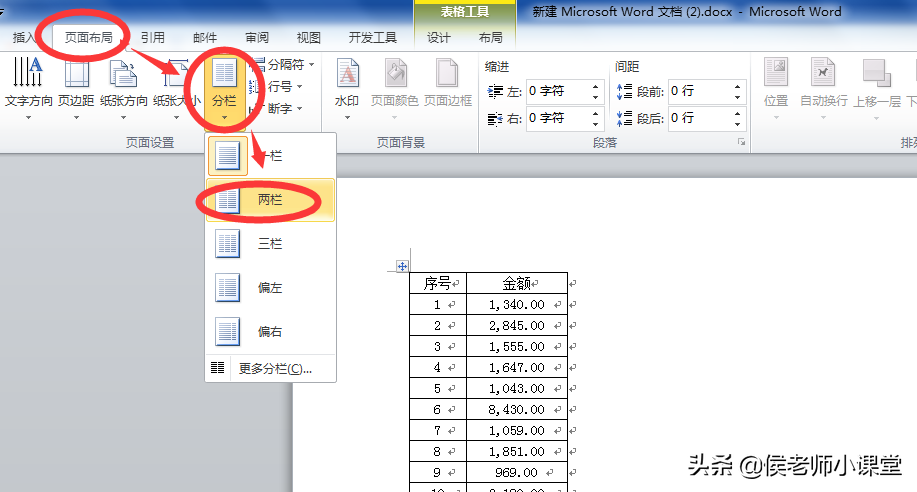The width and height of the screenshot is (917, 492).
Task: Click the cell containing 1,059.00
Action: (x=517, y=431)
